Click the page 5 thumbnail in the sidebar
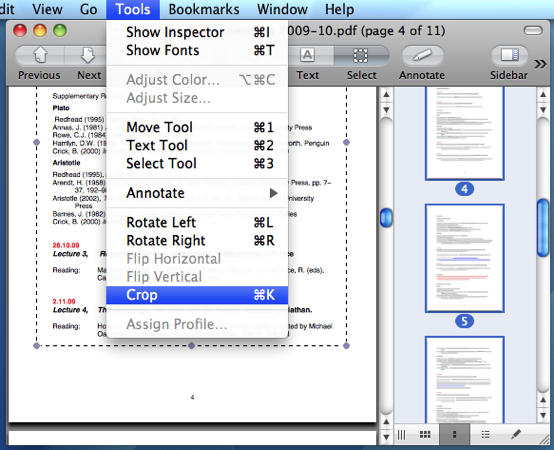 pyautogui.click(x=465, y=258)
